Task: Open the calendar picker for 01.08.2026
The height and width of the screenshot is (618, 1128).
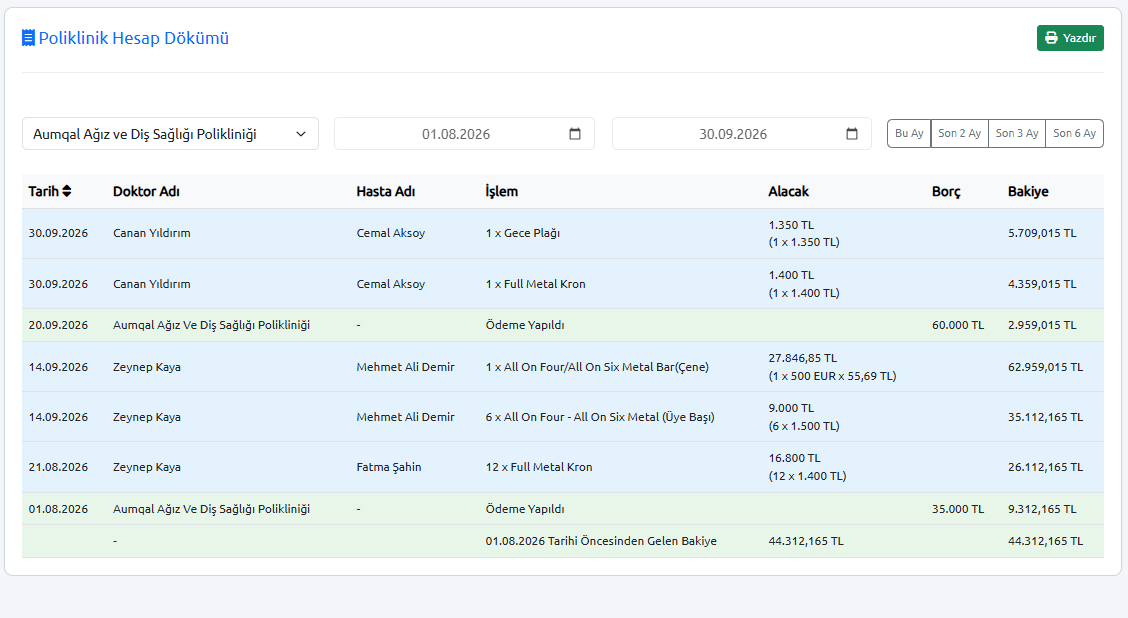Action: [575, 134]
